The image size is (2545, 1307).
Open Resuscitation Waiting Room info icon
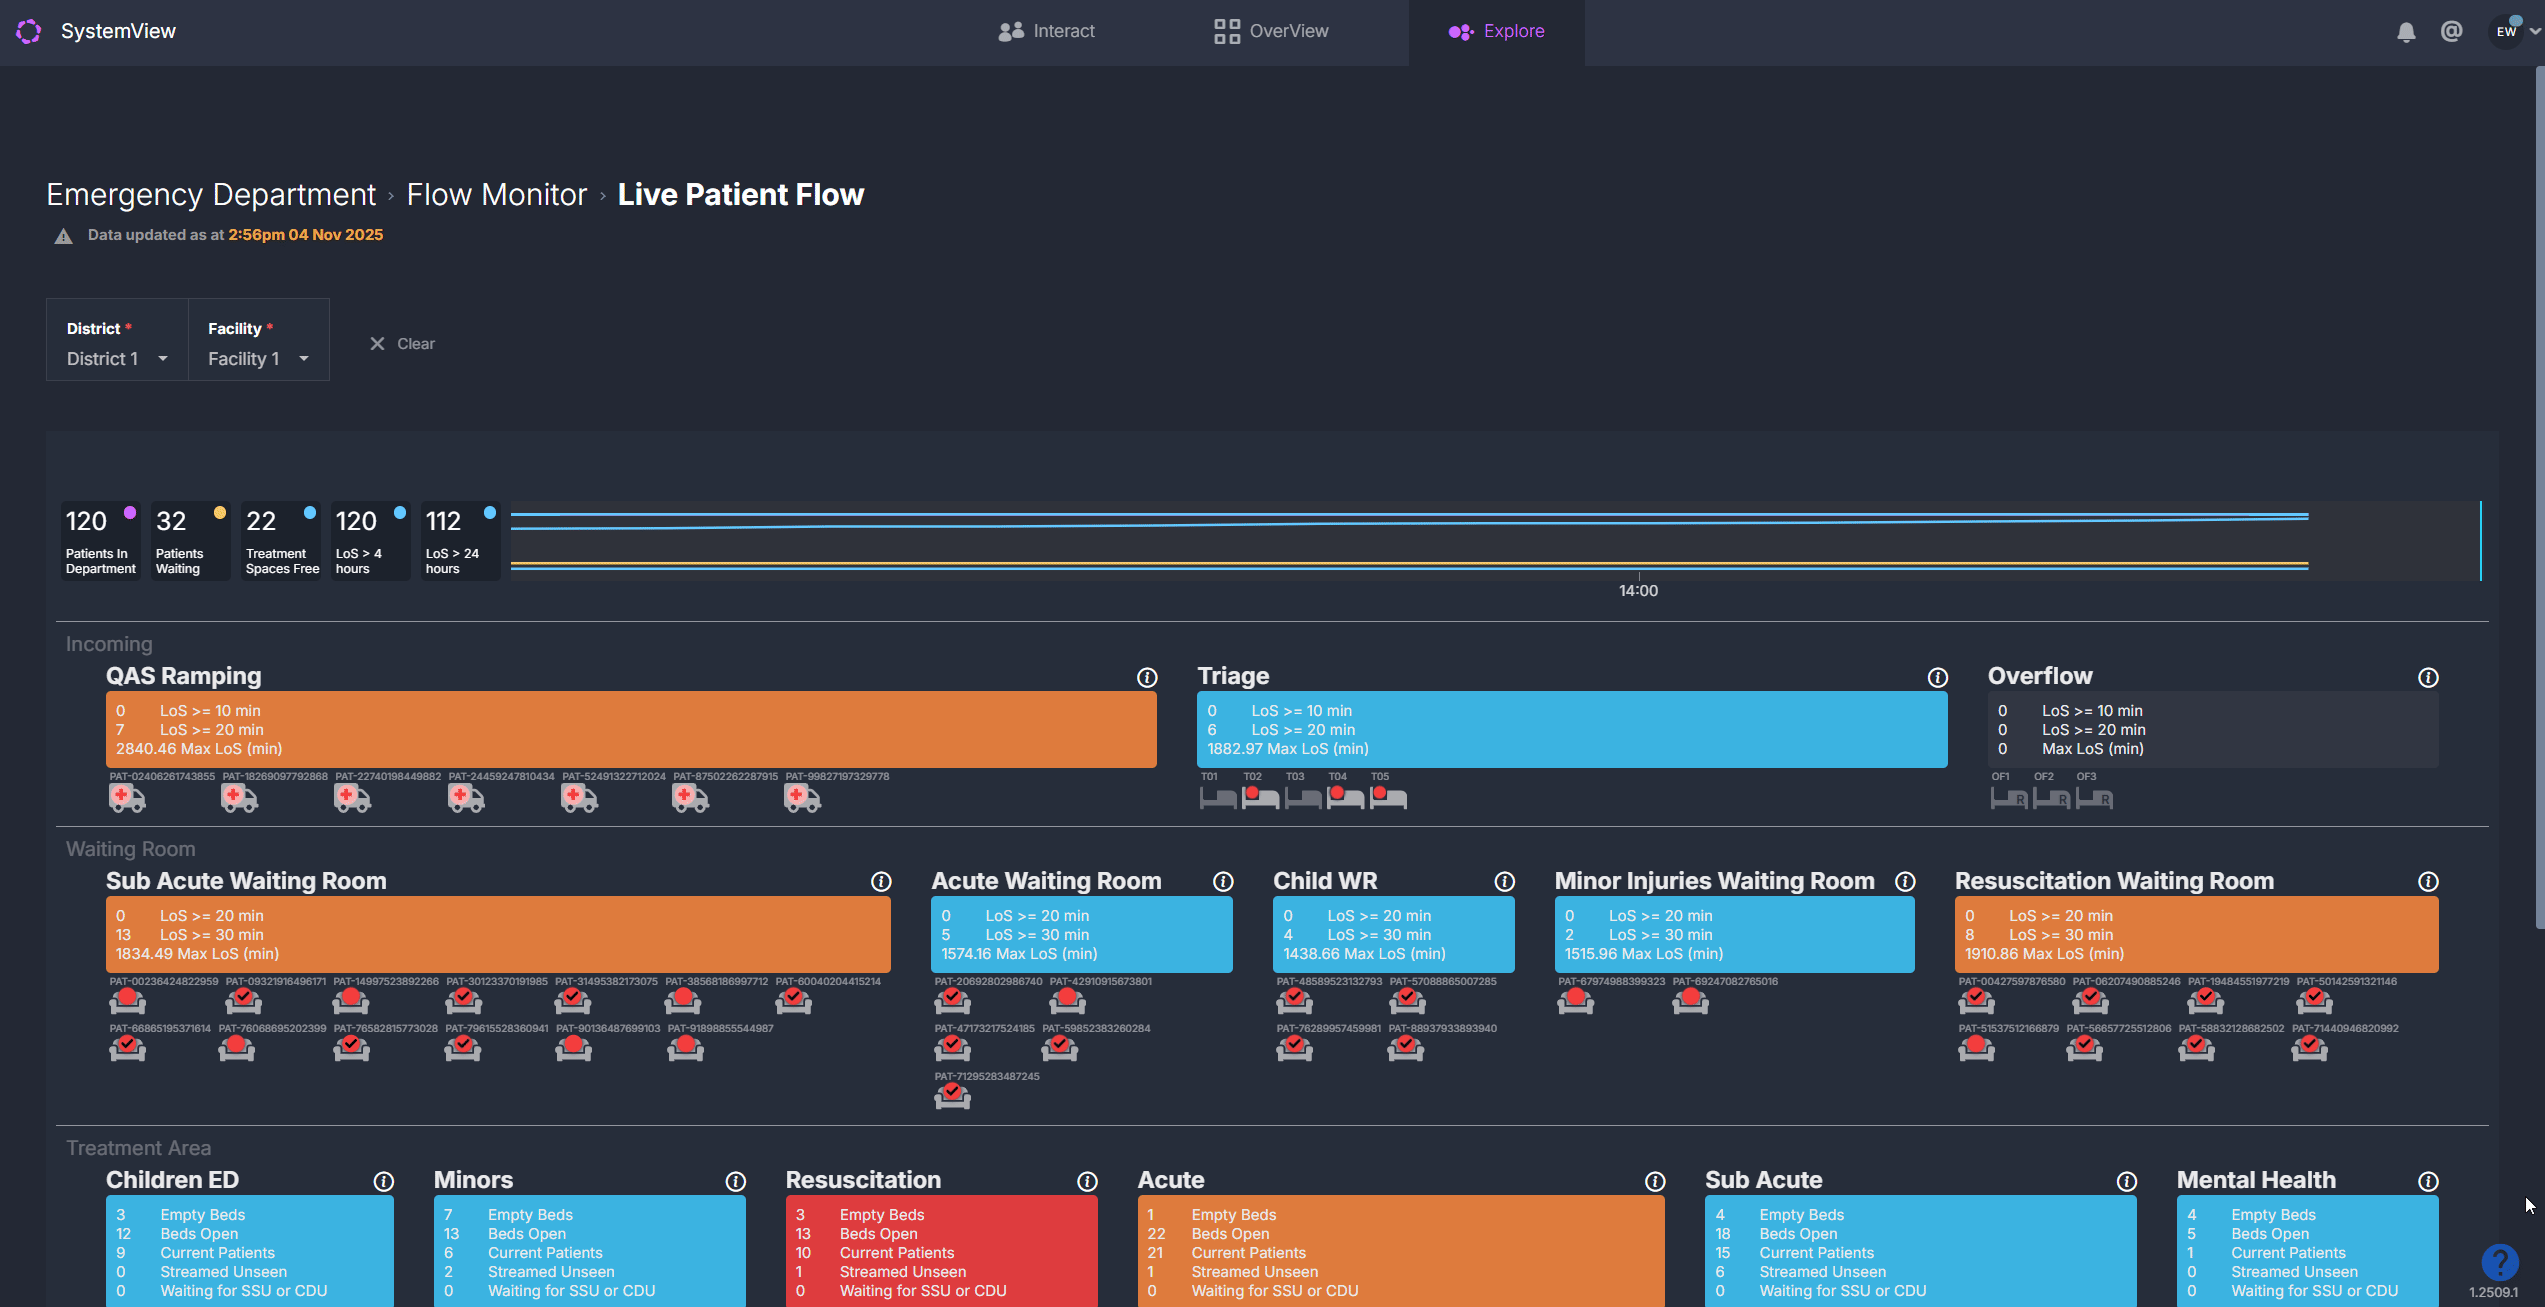click(2428, 882)
